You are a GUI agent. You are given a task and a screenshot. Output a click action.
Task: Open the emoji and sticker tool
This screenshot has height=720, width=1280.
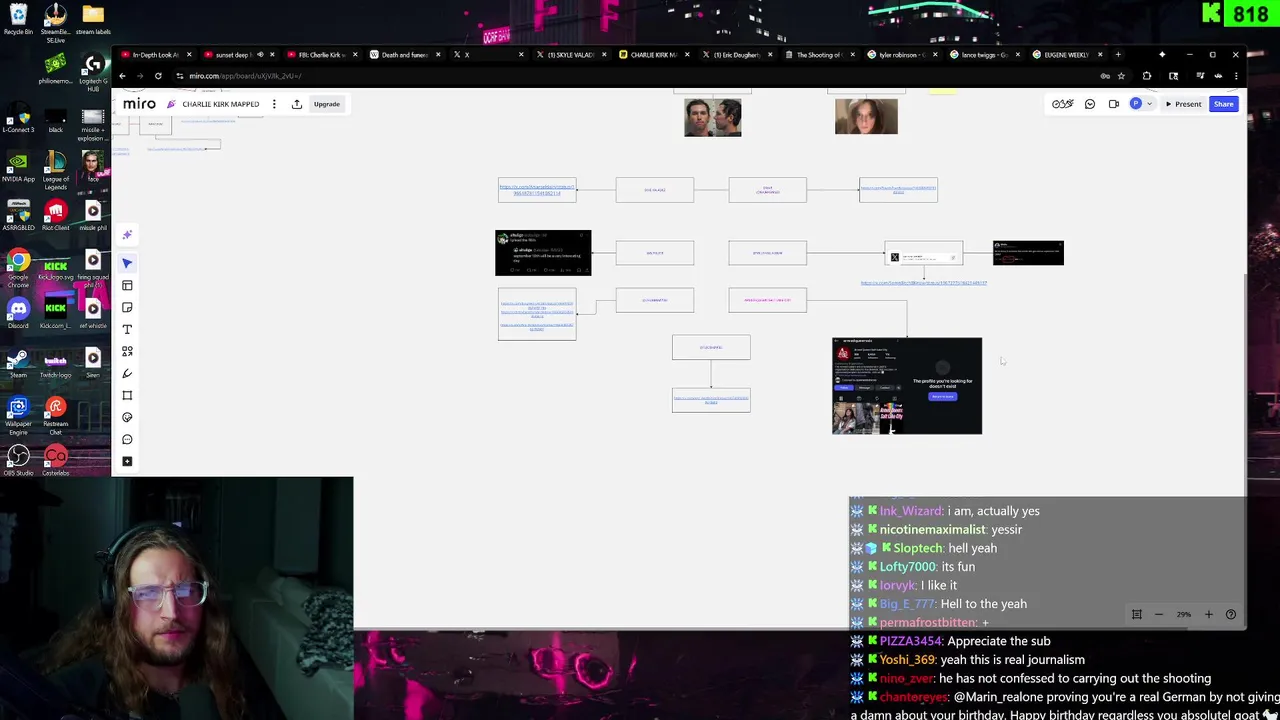click(x=127, y=418)
